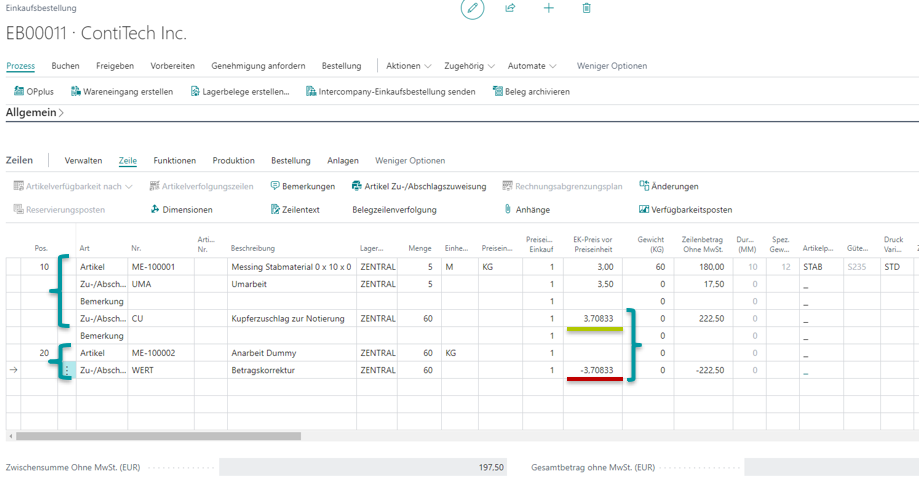Viewport: 919px width, 479px height.
Task: Expand the Allgemein section
Action: tap(35, 113)
